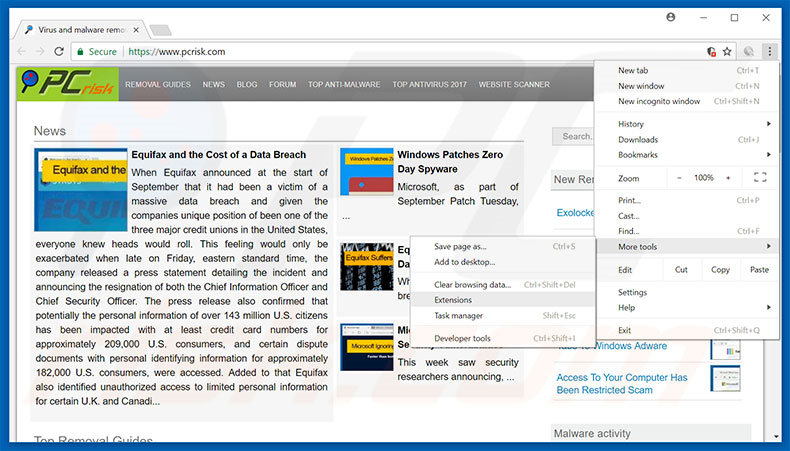Click the shield extension icon in address bar
The image size is (790, 451).
point(711,51)
